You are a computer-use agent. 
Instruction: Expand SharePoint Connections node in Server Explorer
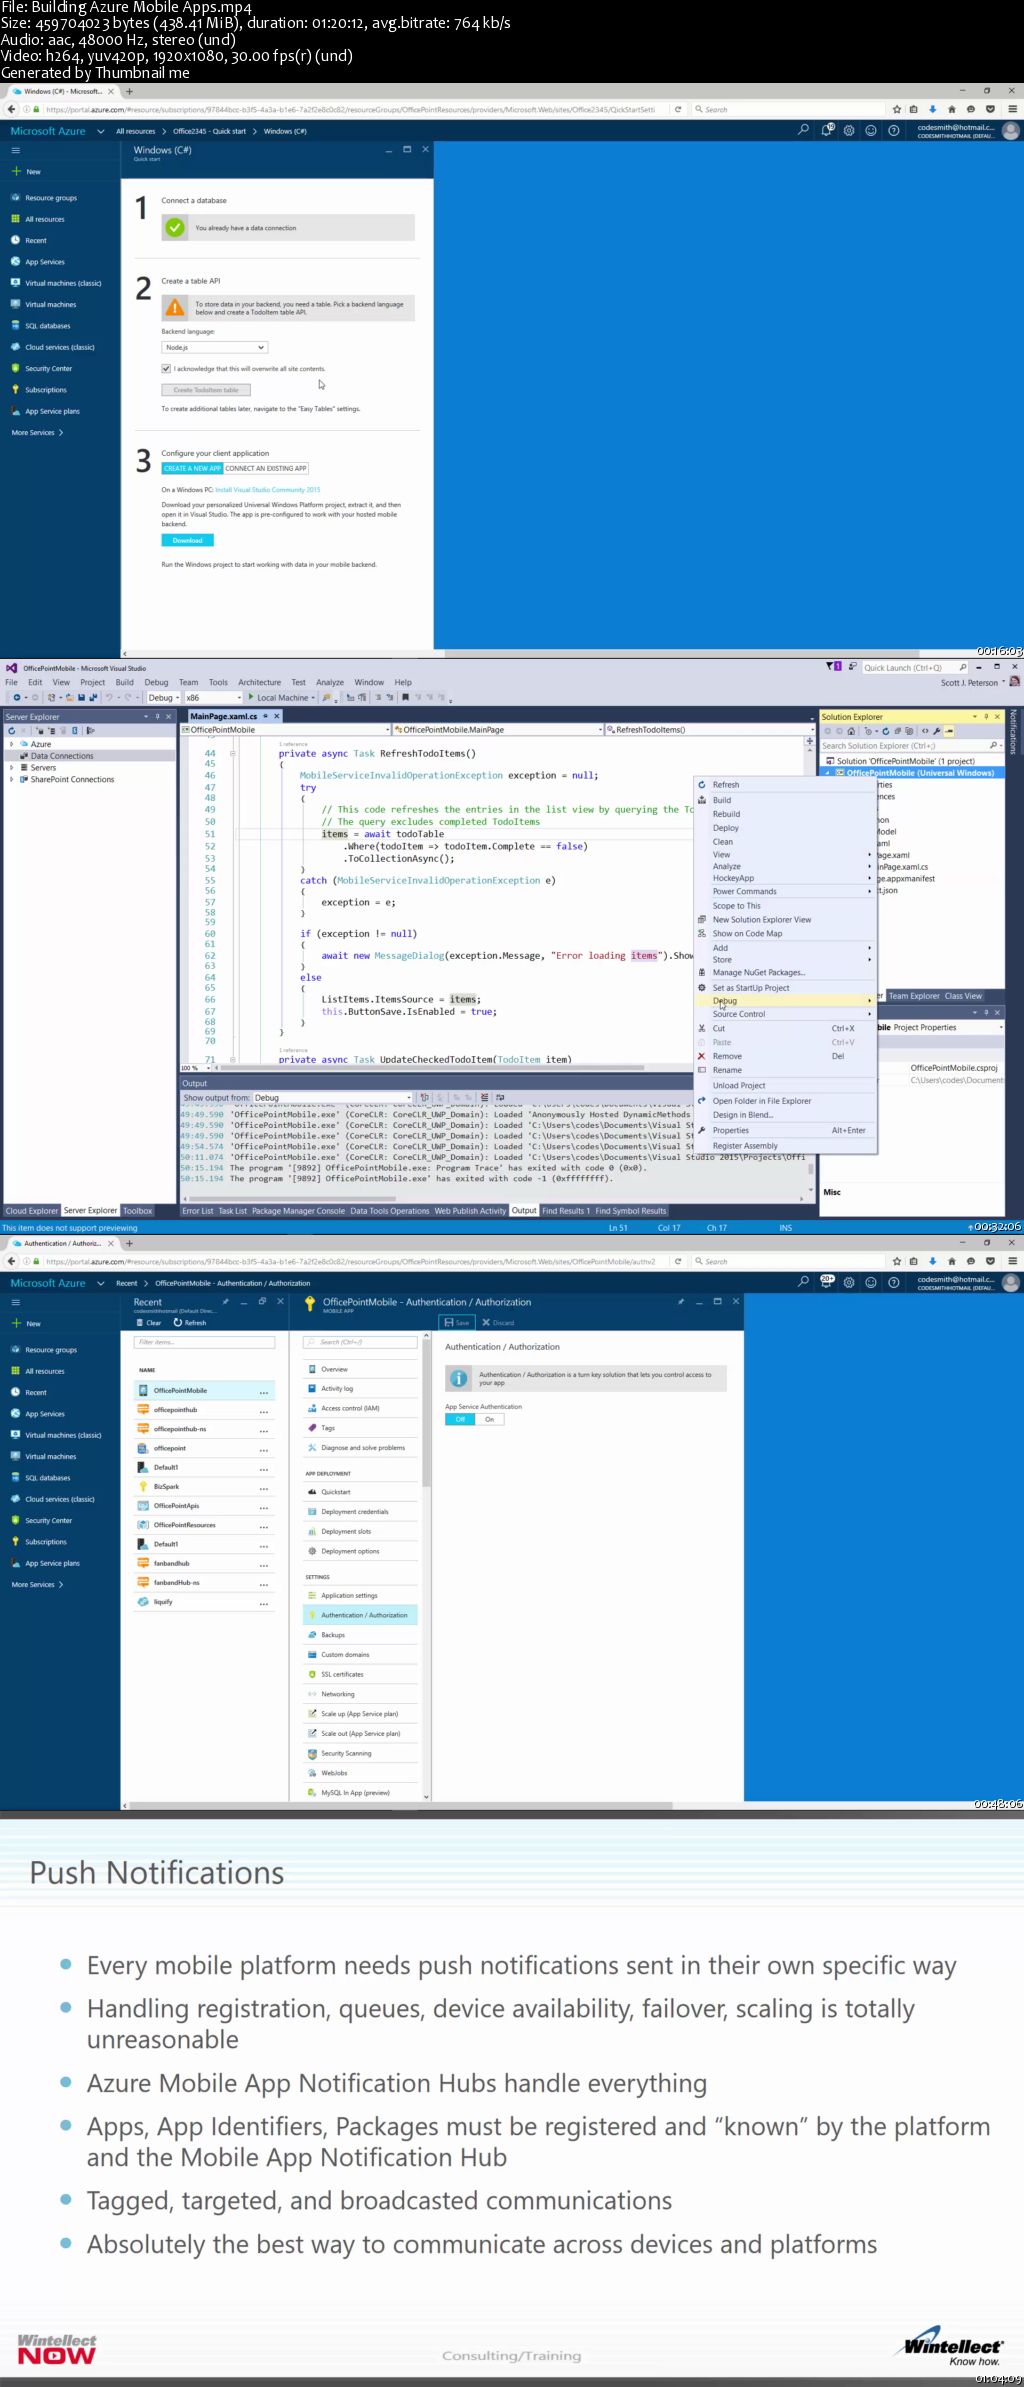click(x=11, y=779)
